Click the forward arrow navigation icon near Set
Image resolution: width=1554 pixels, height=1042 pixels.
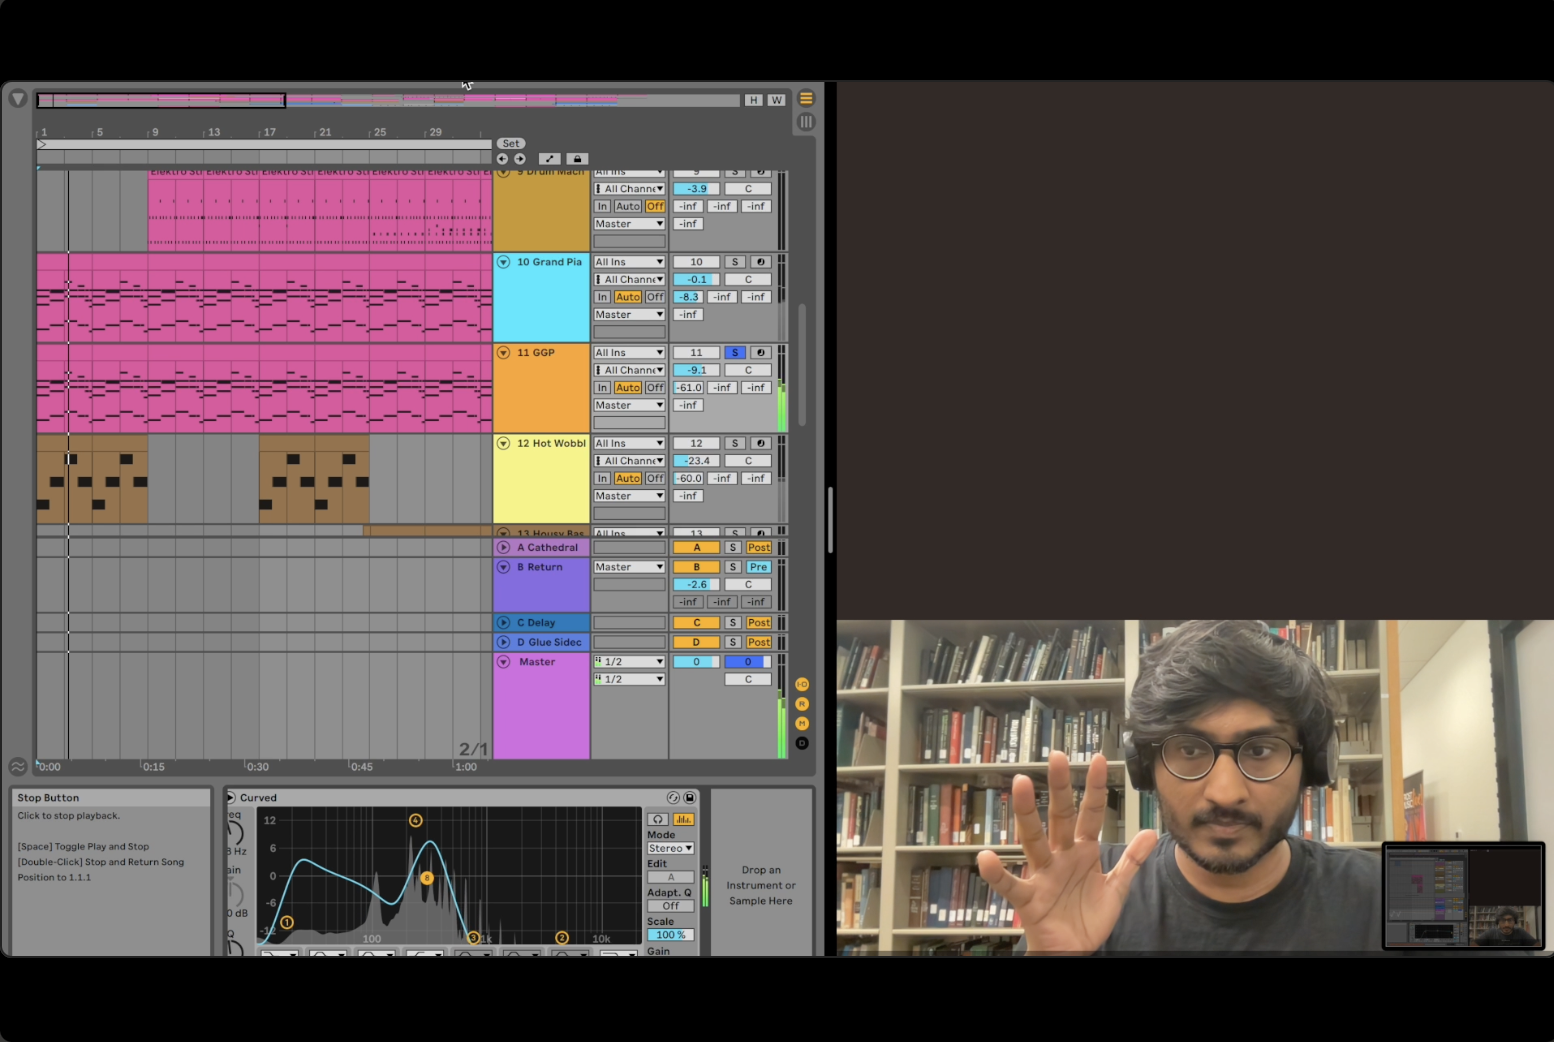pyautogui.click(x=520, y=159)
